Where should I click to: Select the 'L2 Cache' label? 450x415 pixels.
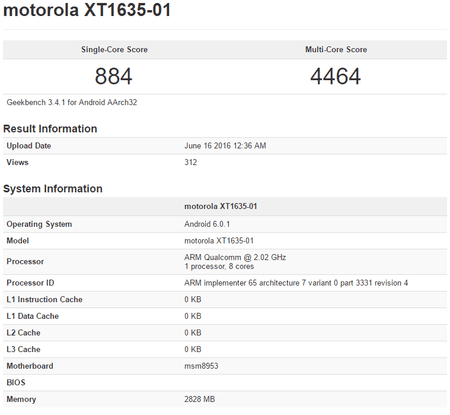click(23, 333)
